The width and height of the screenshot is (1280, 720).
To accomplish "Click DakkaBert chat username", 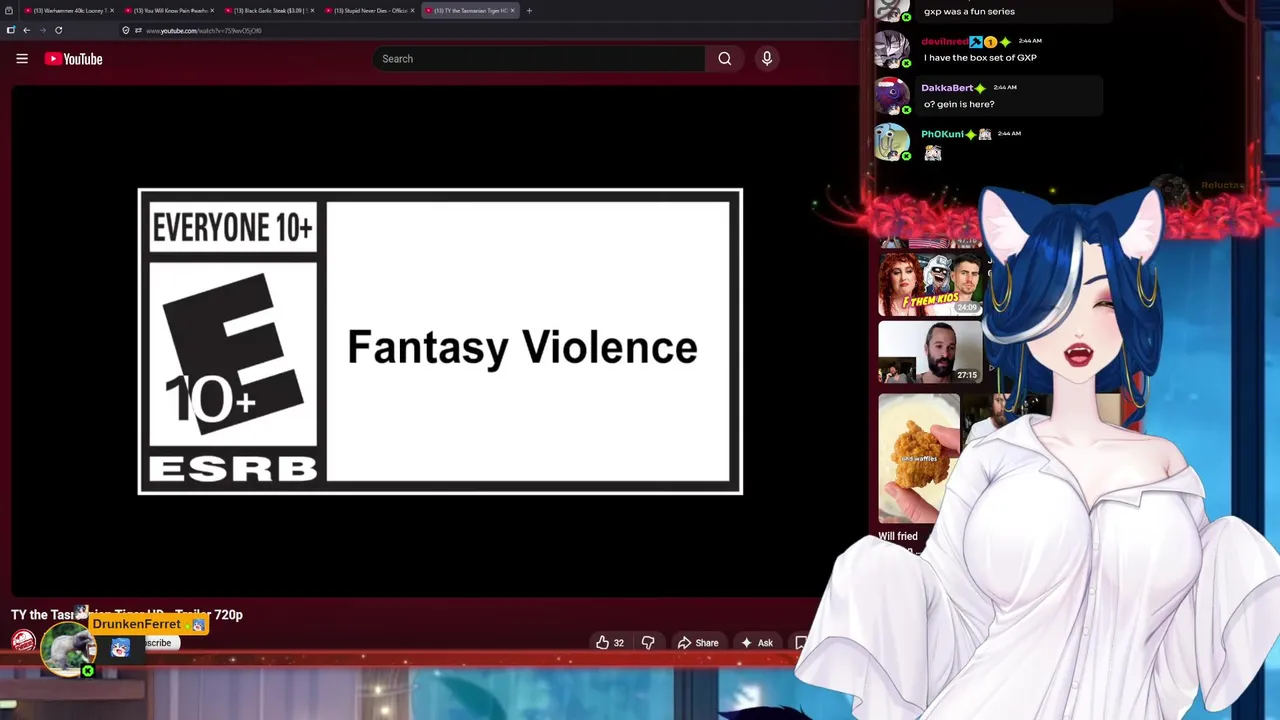I will click(947, 88).
